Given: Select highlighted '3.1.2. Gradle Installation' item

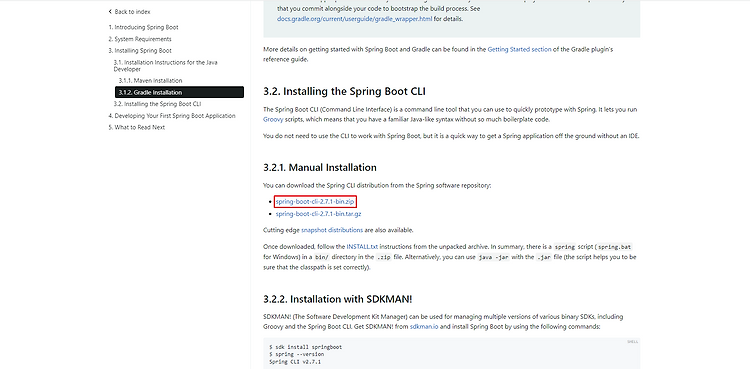Looking at the screenshot, I should (x=179, y=92).
